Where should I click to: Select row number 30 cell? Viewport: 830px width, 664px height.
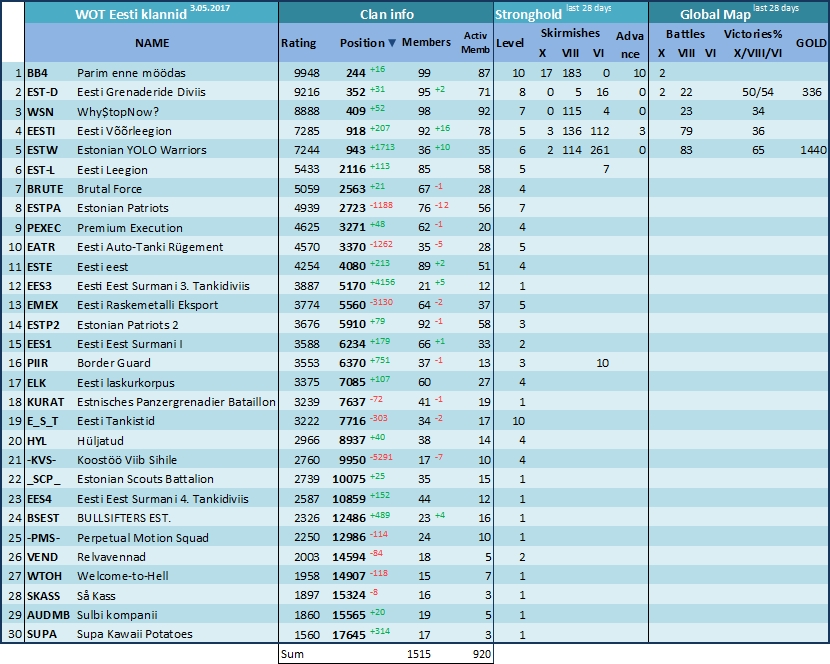14,634
